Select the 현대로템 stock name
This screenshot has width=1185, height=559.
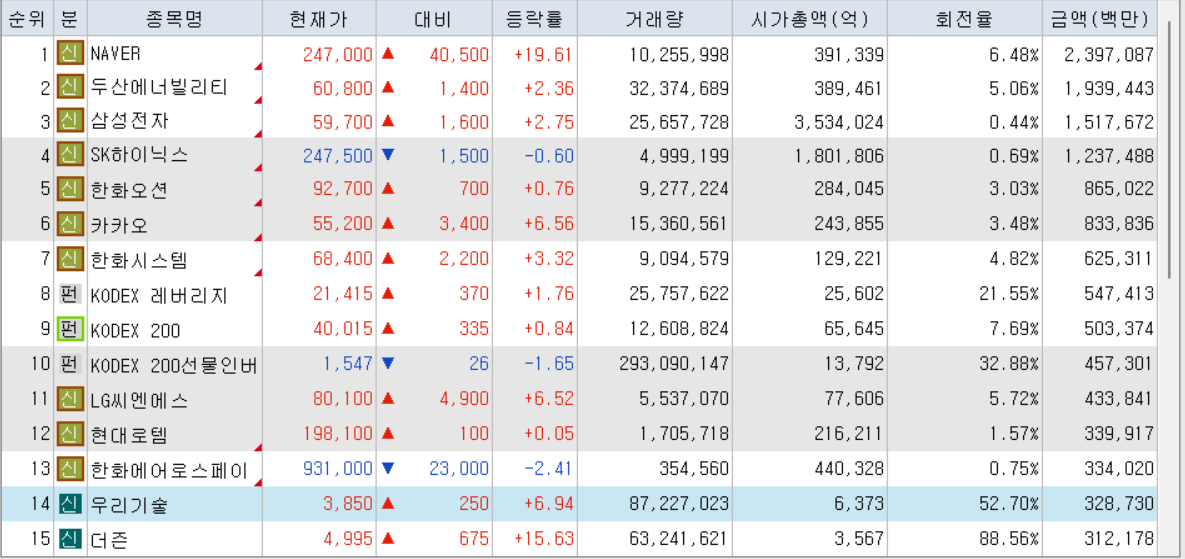(129, 434)
